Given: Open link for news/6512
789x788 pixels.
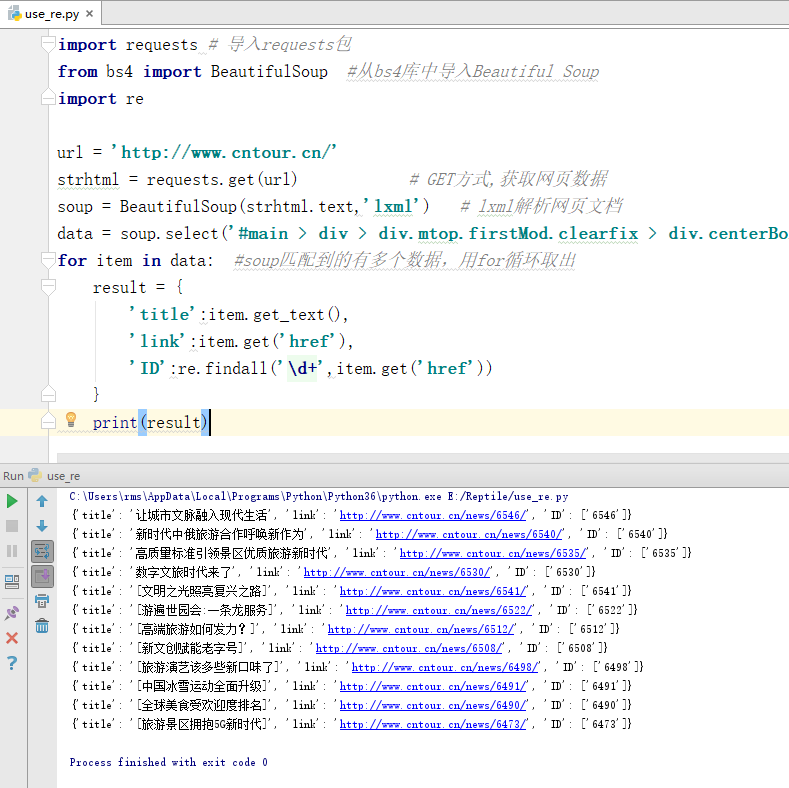Looking at the screenshot, I should pyautogui.click(x=421, y=629).
